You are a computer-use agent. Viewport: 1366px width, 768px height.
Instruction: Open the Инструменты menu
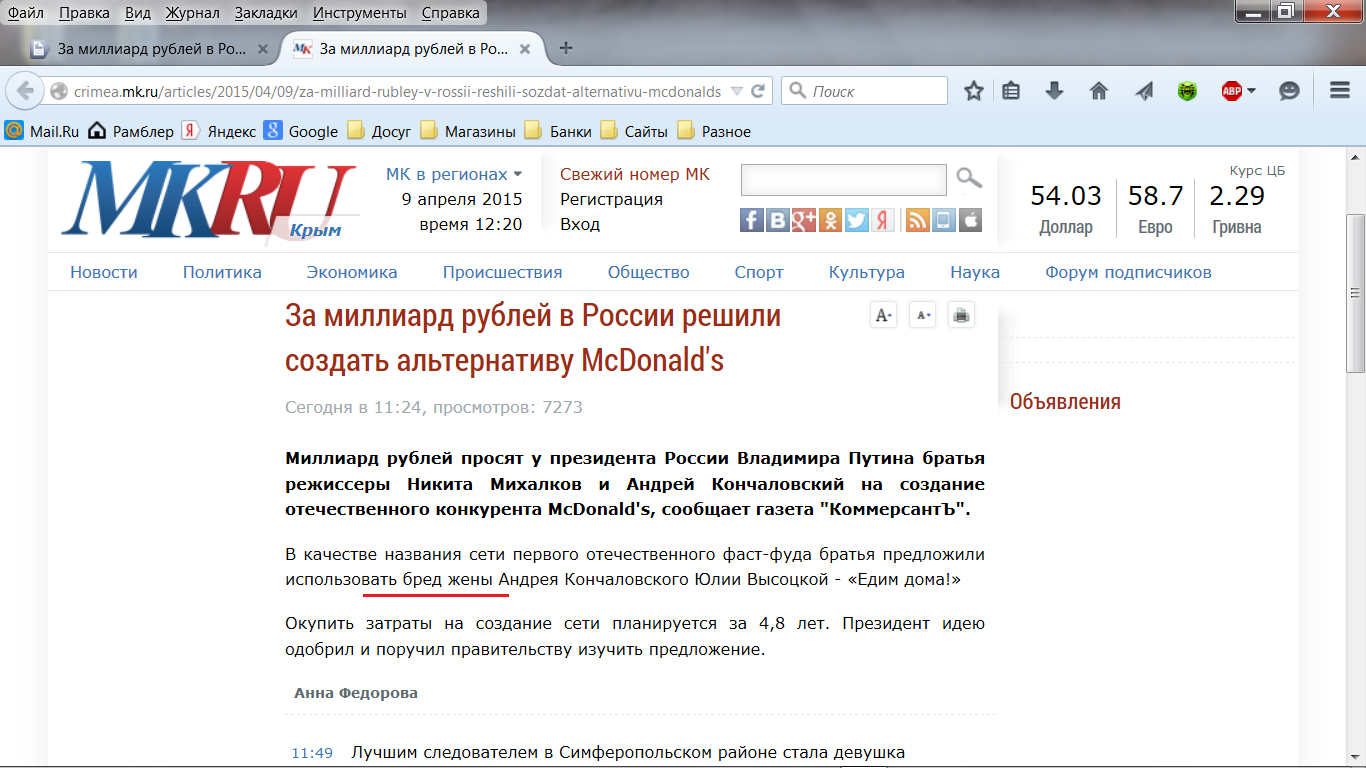pyautogui.click(x=360, y=13)
